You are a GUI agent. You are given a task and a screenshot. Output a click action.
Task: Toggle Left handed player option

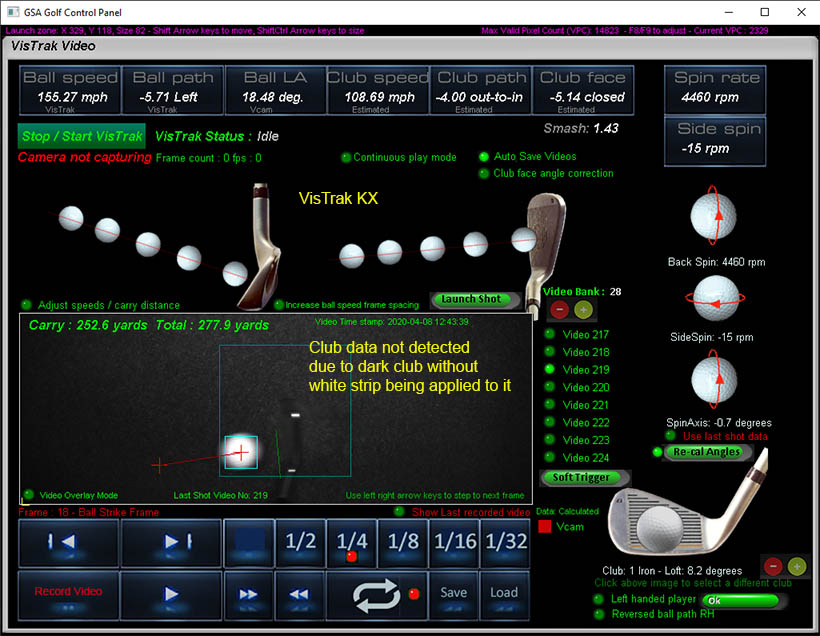(x=598, y=599)
